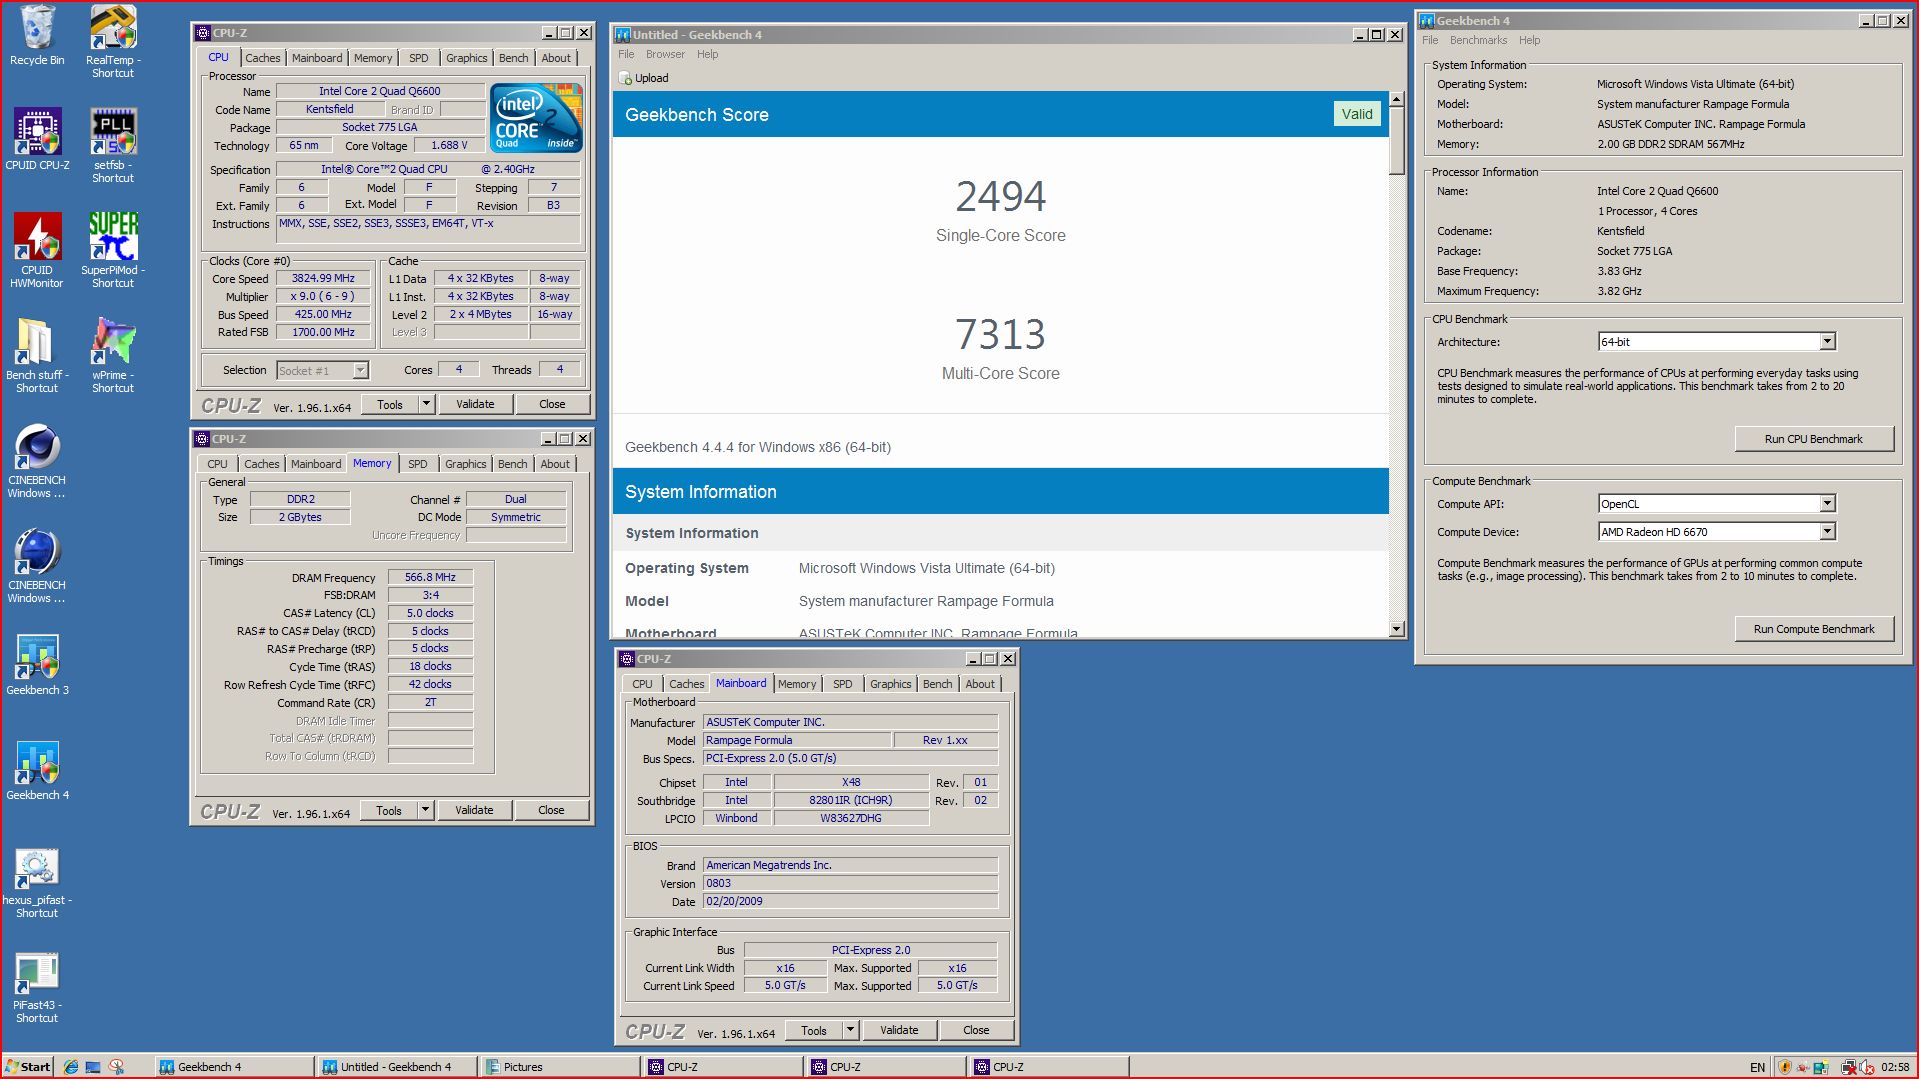
Task: Open the second CINEBENCH Windows desktop icon
Action: click(37, 566)
